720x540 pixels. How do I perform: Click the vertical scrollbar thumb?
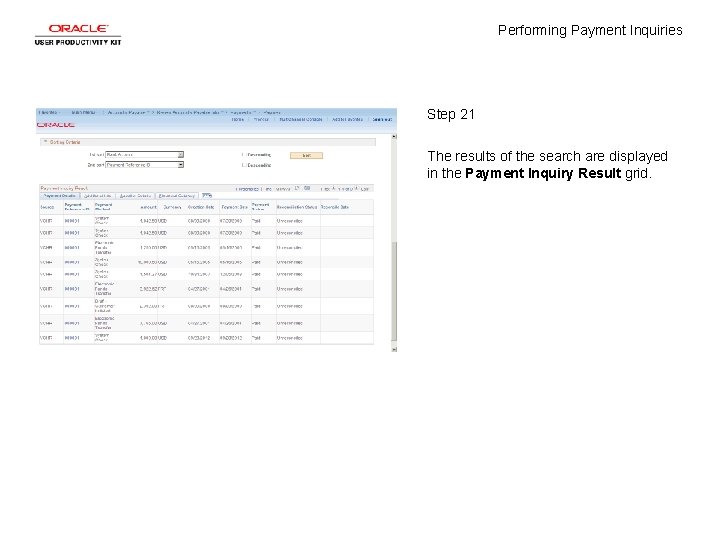point(394,292)
